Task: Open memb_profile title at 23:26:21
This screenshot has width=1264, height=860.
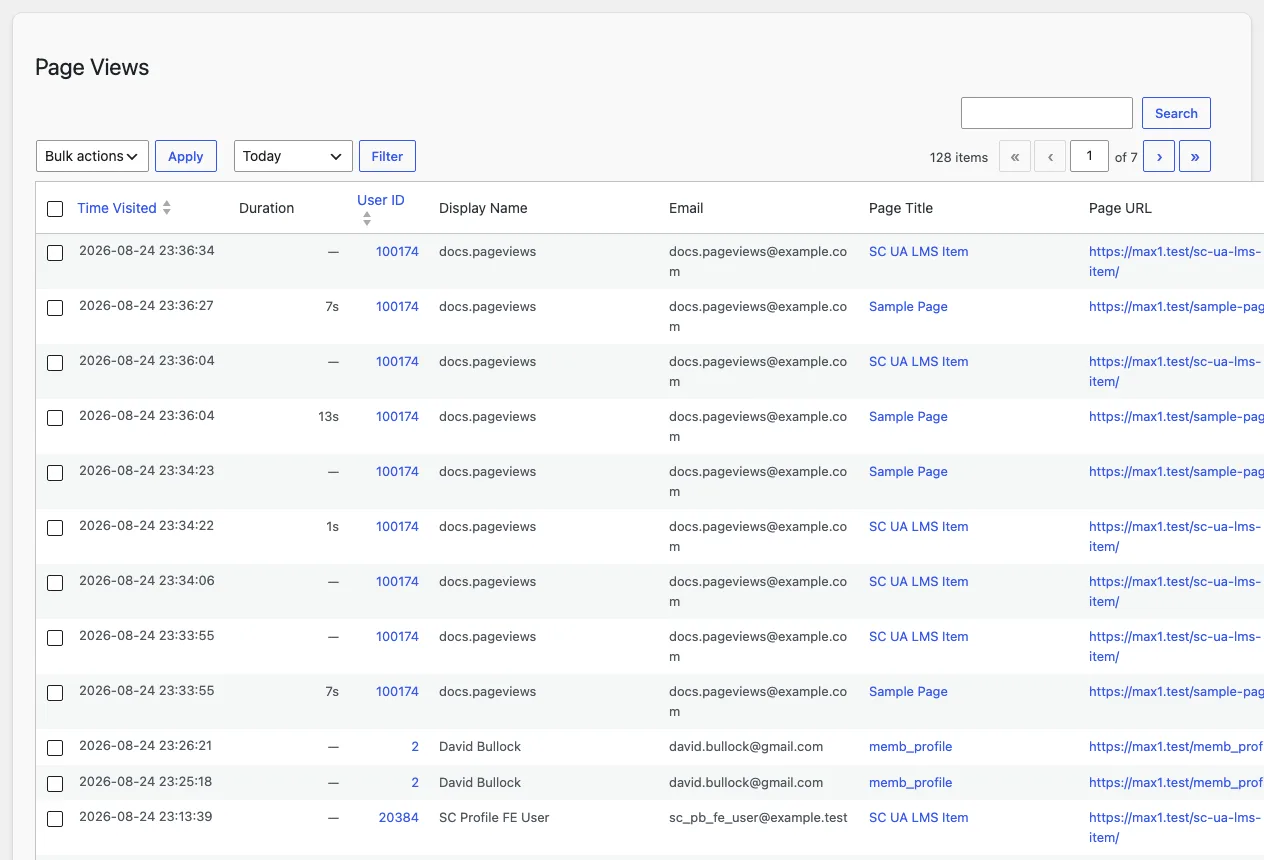Action: pyautogui.click(x=910, y=747)
